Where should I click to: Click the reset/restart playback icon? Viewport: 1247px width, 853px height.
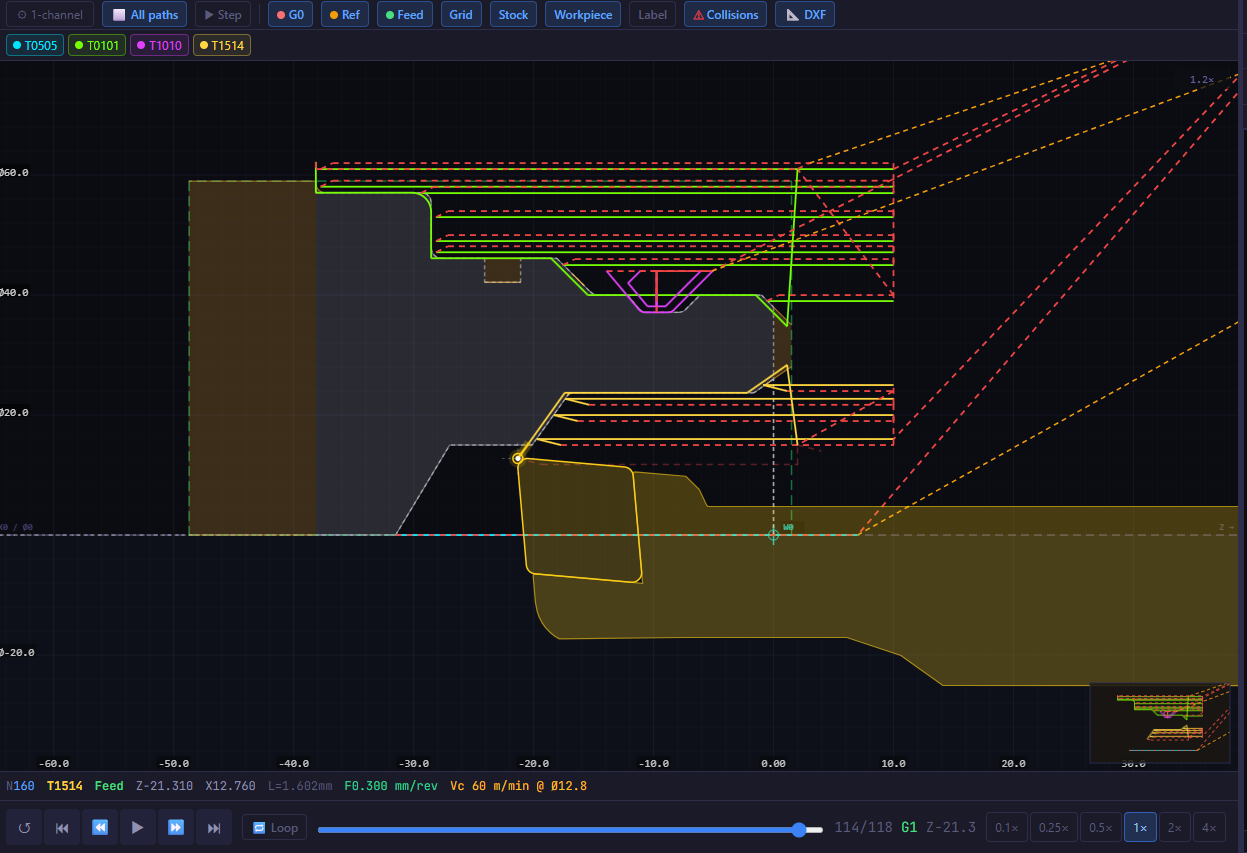tap(24, 828)
